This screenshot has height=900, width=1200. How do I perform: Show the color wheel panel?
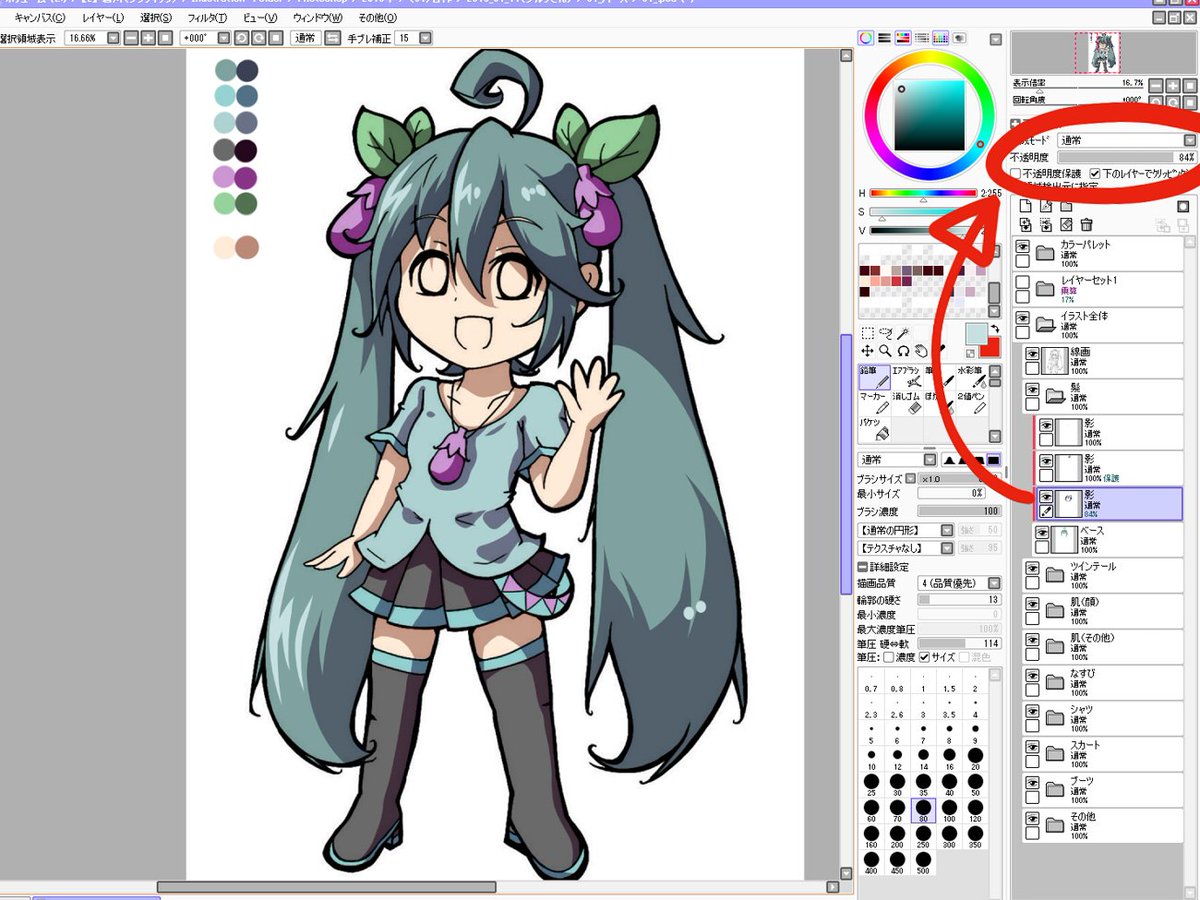pos(866,38)
